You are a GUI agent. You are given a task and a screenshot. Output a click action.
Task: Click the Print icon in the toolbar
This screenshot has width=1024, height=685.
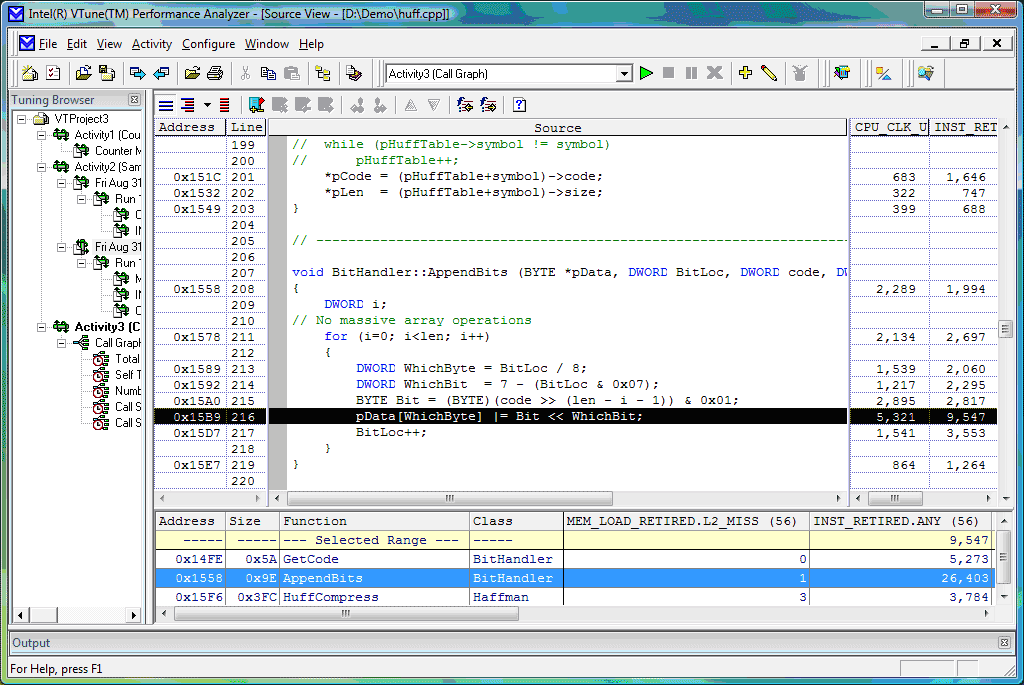(214, 73)
